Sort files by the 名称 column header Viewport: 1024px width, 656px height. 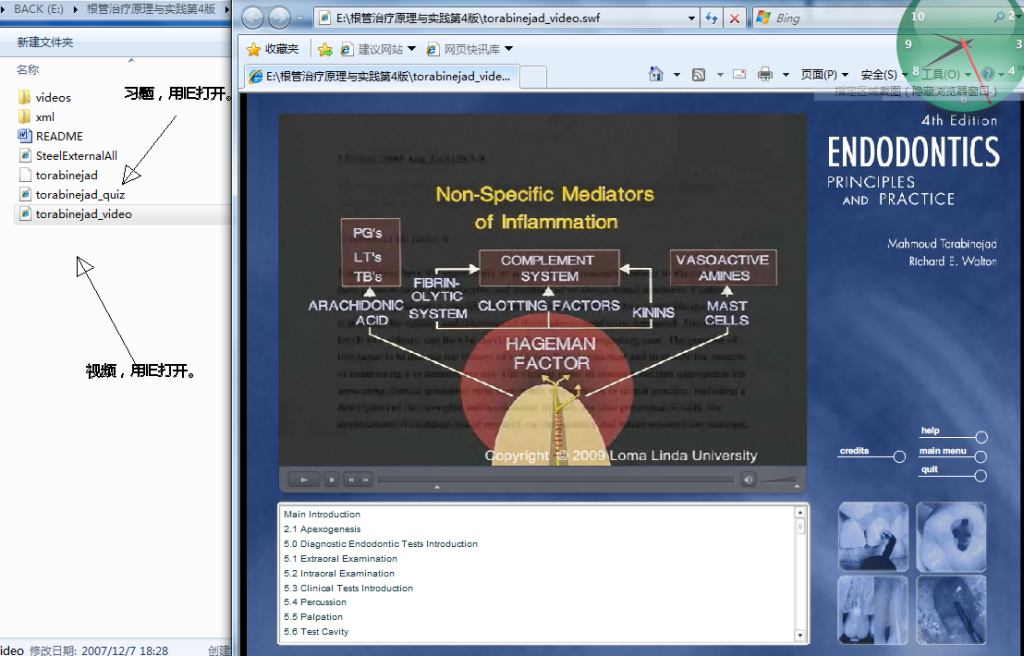tap(28, 70)
